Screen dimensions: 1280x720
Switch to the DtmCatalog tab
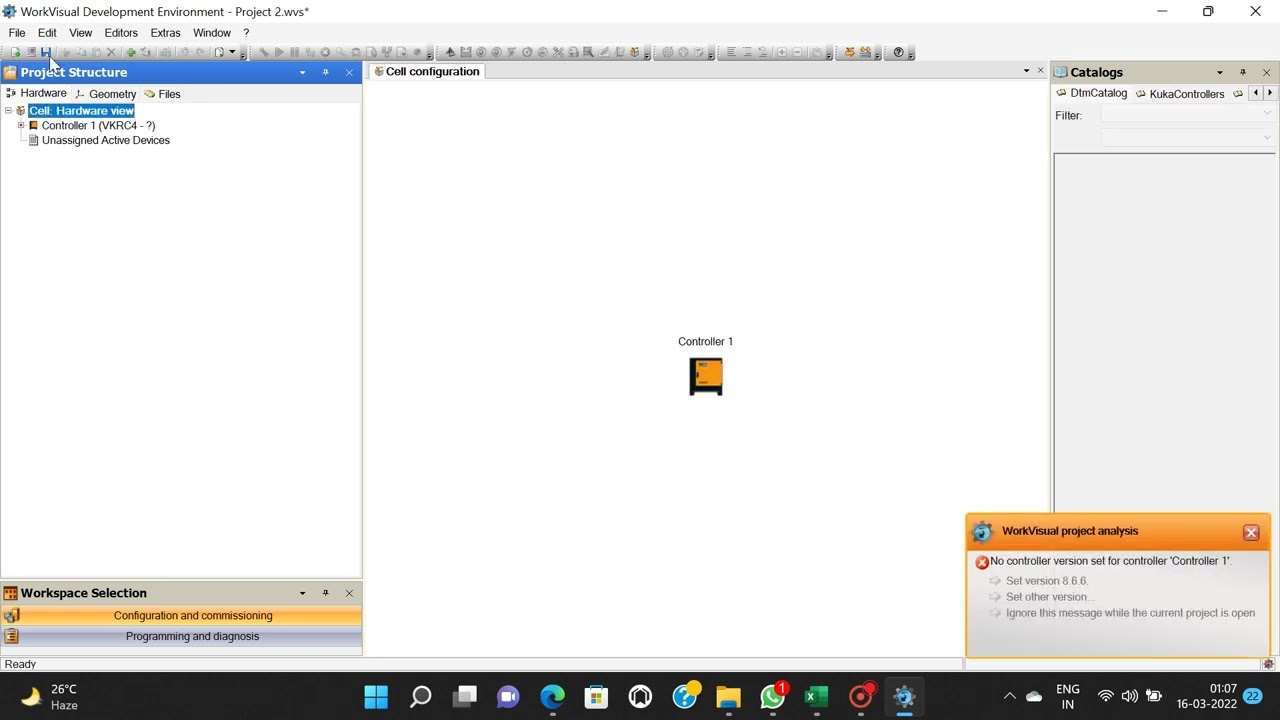pyautogui.click(x=1092, y=93)
